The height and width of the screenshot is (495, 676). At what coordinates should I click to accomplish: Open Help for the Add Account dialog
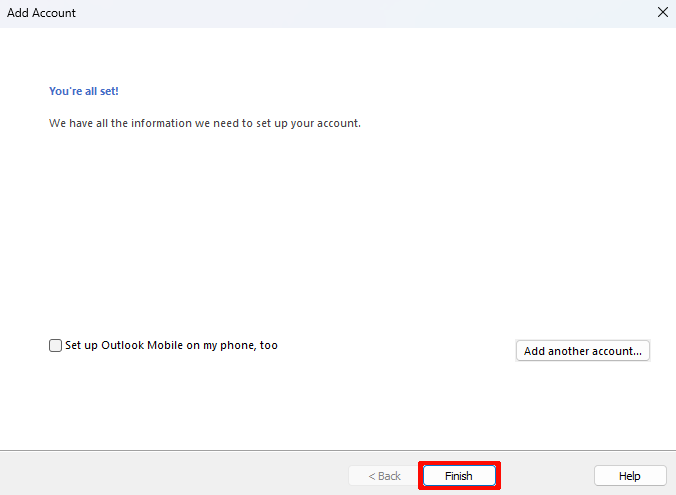click(629, 476)
